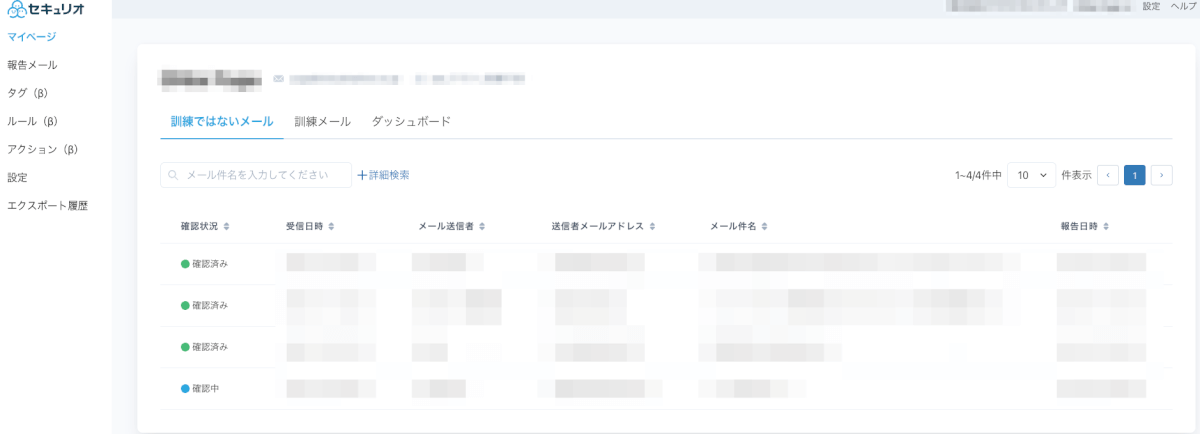Focus the メール件名 search field
This screenshot has width=1200, height=434.
coord(256,175)
